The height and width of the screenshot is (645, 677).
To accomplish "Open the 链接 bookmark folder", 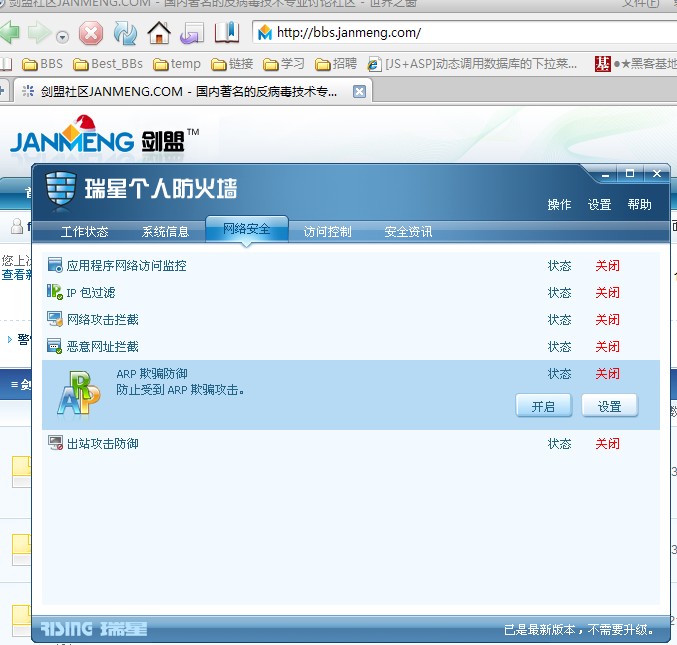I will [x=232, y=64].
